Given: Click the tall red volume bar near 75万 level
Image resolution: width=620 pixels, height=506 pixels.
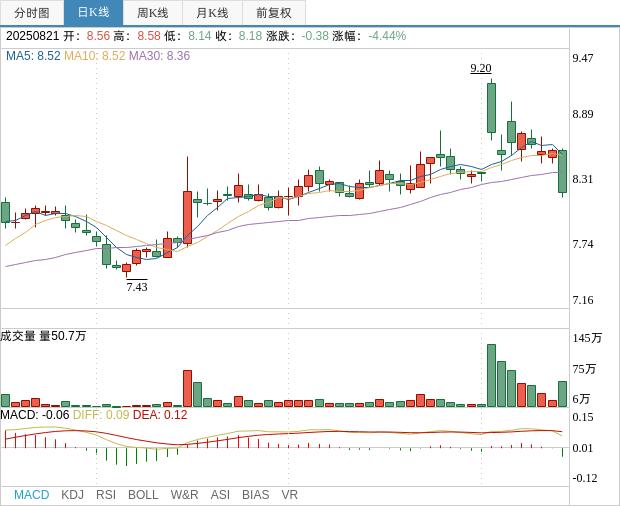Looking at the screenshot, I should tap(187, 389).
